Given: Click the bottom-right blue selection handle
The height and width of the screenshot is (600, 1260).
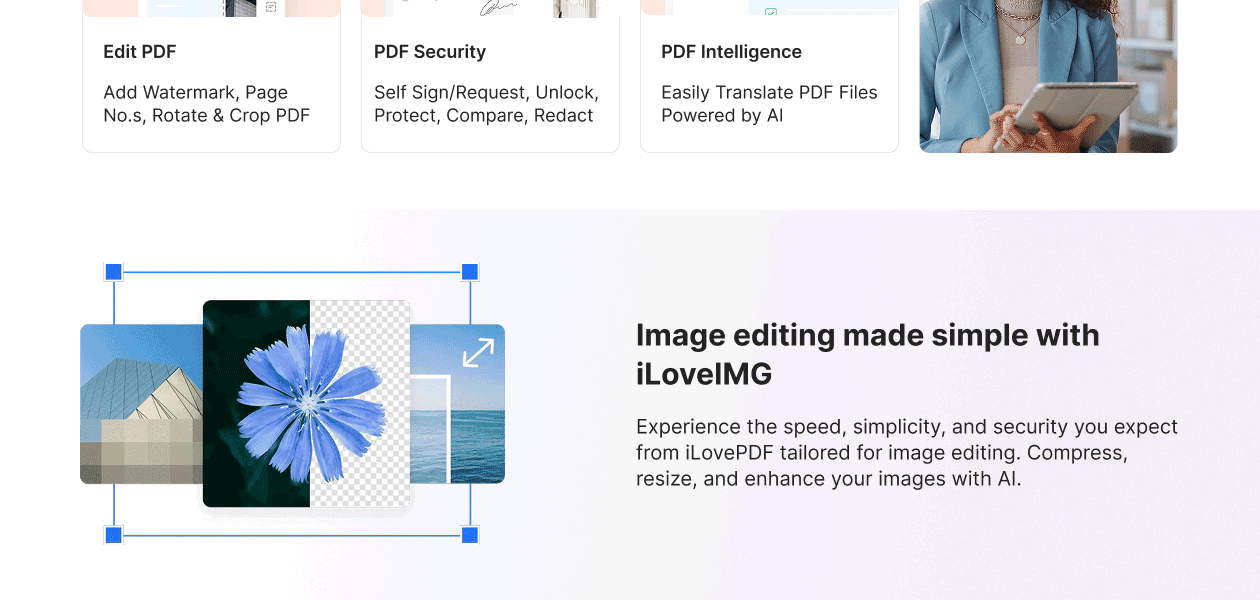Looking at the screenshot, I should click(468, 535).
